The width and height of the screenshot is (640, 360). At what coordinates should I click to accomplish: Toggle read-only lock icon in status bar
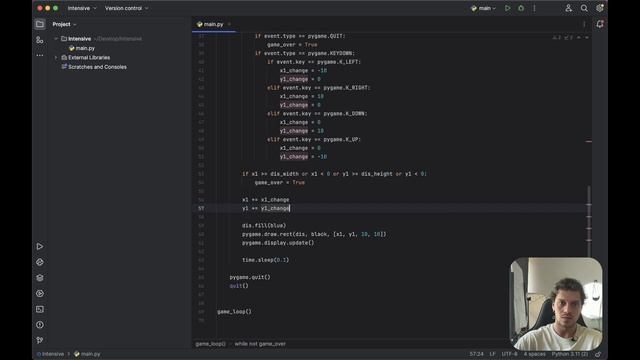point(598,354)
